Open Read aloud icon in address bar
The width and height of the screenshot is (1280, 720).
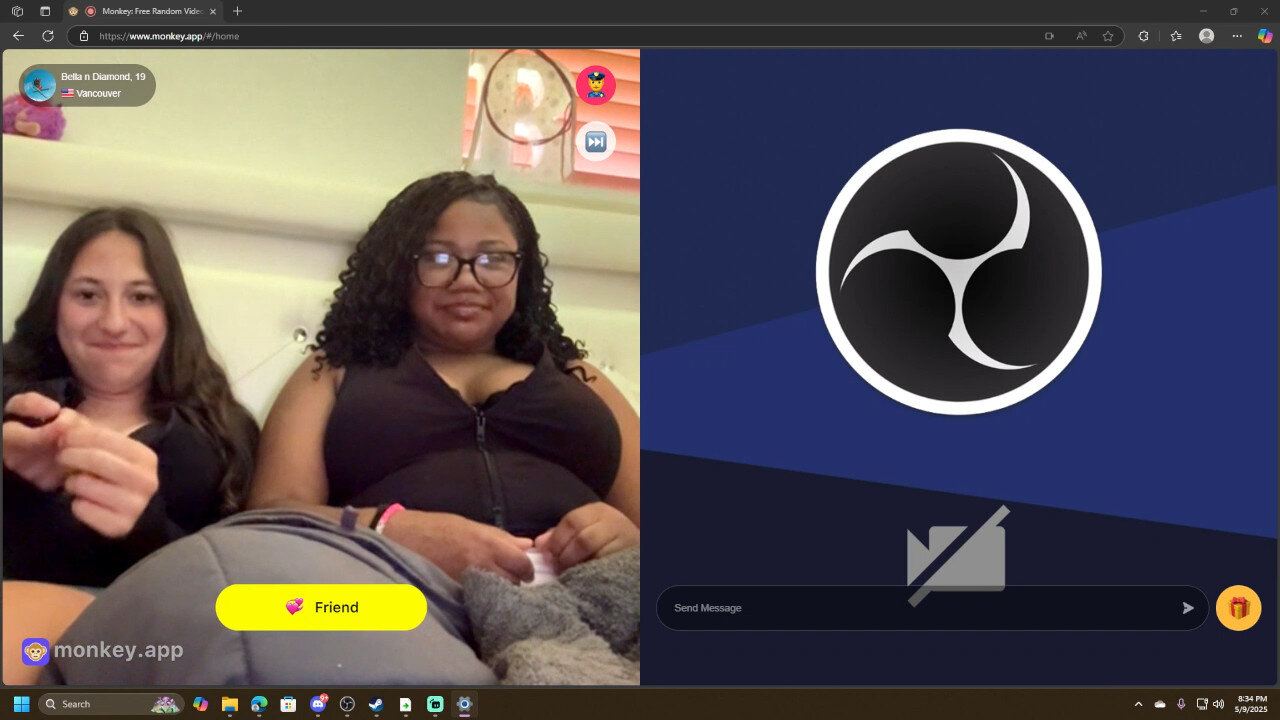(1081, 36)
